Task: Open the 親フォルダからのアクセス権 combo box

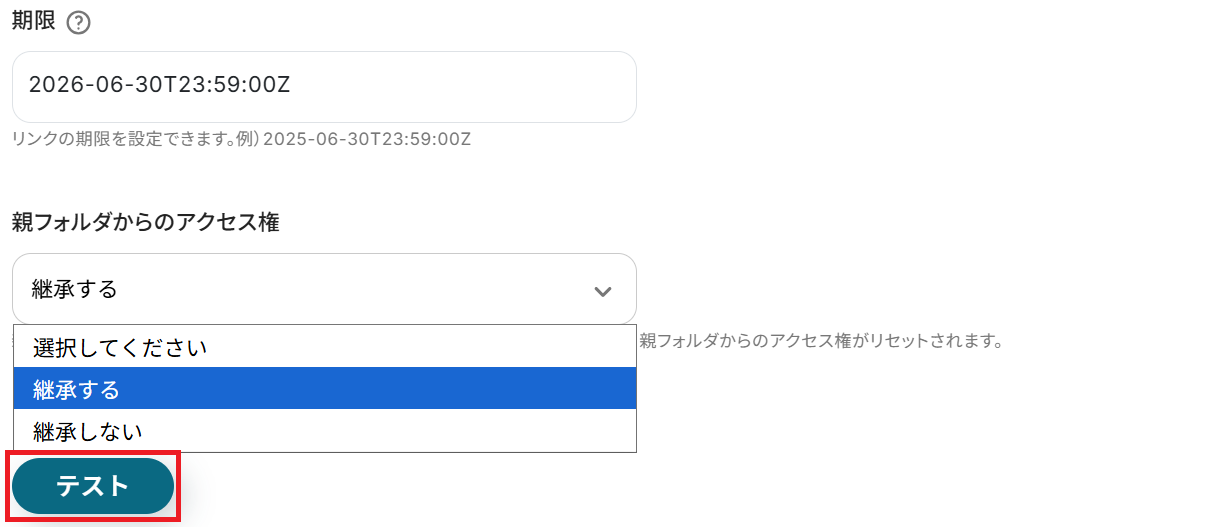Action: (x=324, y=289)
